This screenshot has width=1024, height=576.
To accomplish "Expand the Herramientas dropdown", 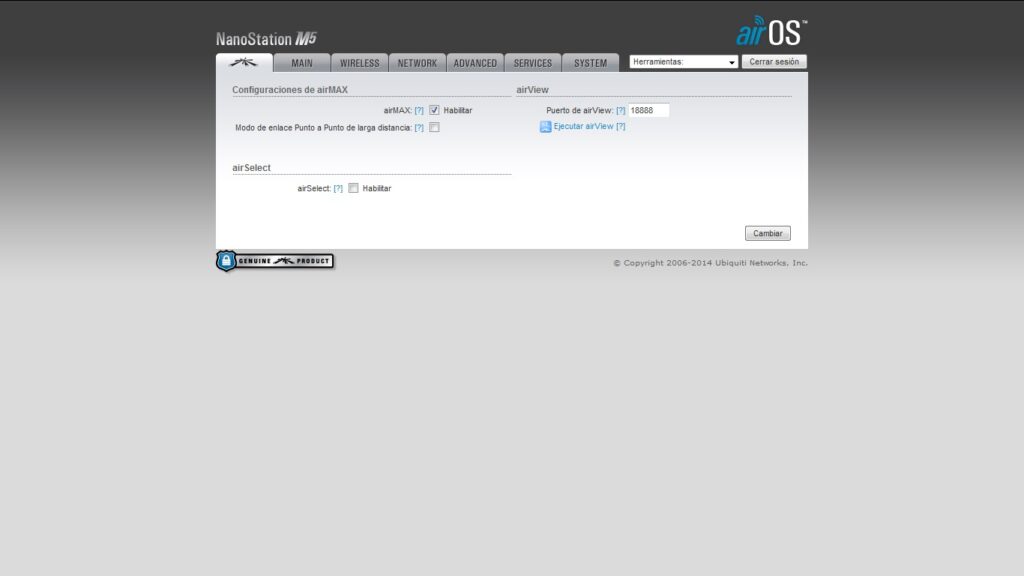I will coord(683,61).
